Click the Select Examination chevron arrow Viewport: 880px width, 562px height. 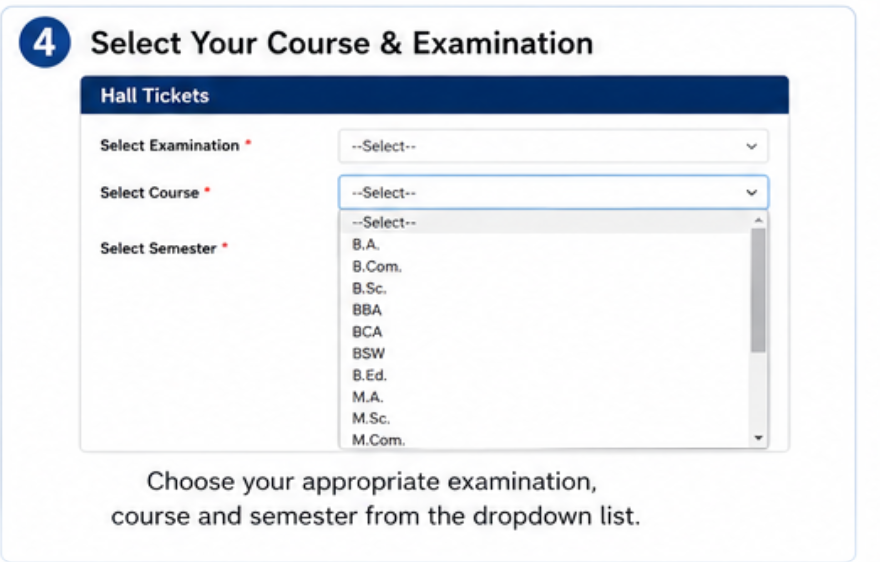pyautogui.click(x=751, y=147)
